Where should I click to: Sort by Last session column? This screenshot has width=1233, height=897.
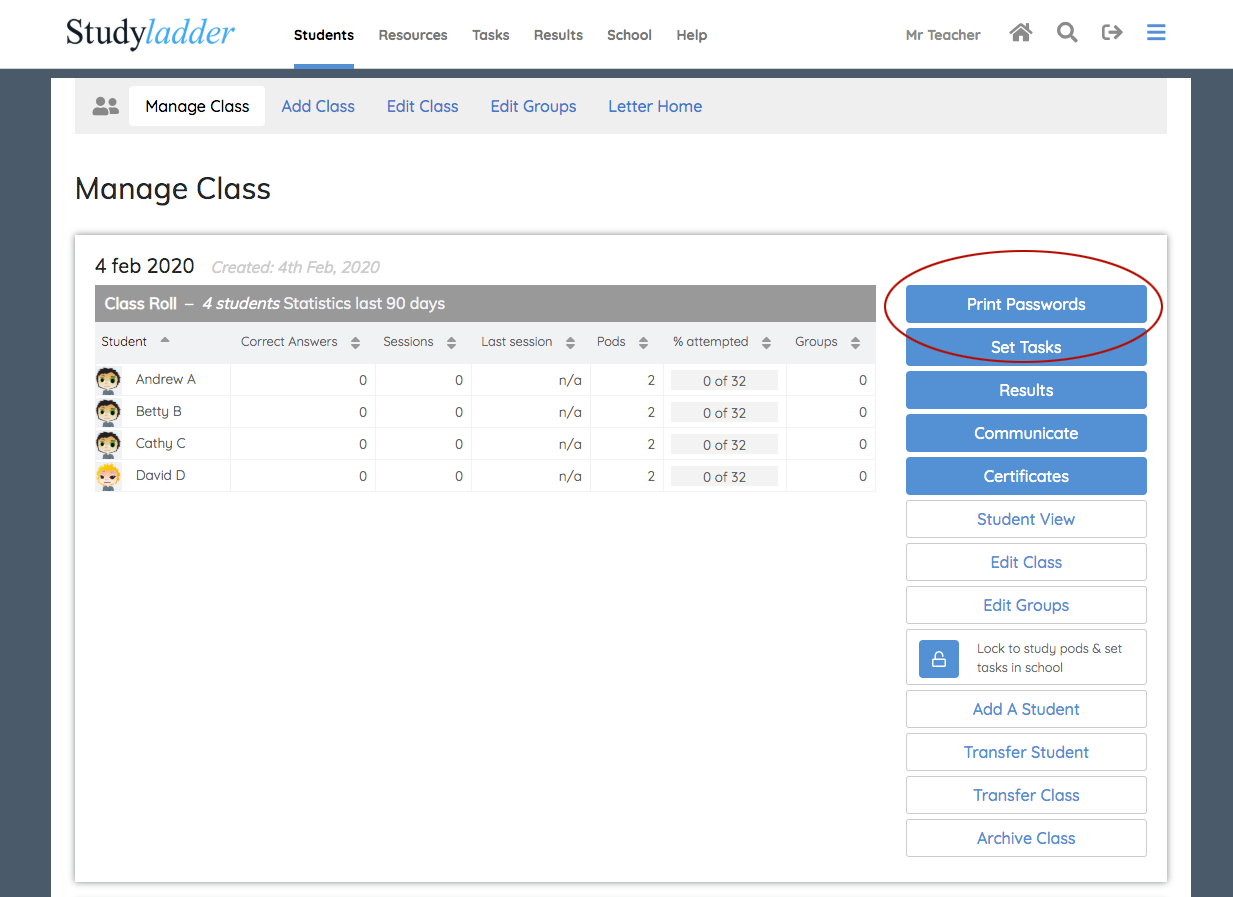pos(528,342)
